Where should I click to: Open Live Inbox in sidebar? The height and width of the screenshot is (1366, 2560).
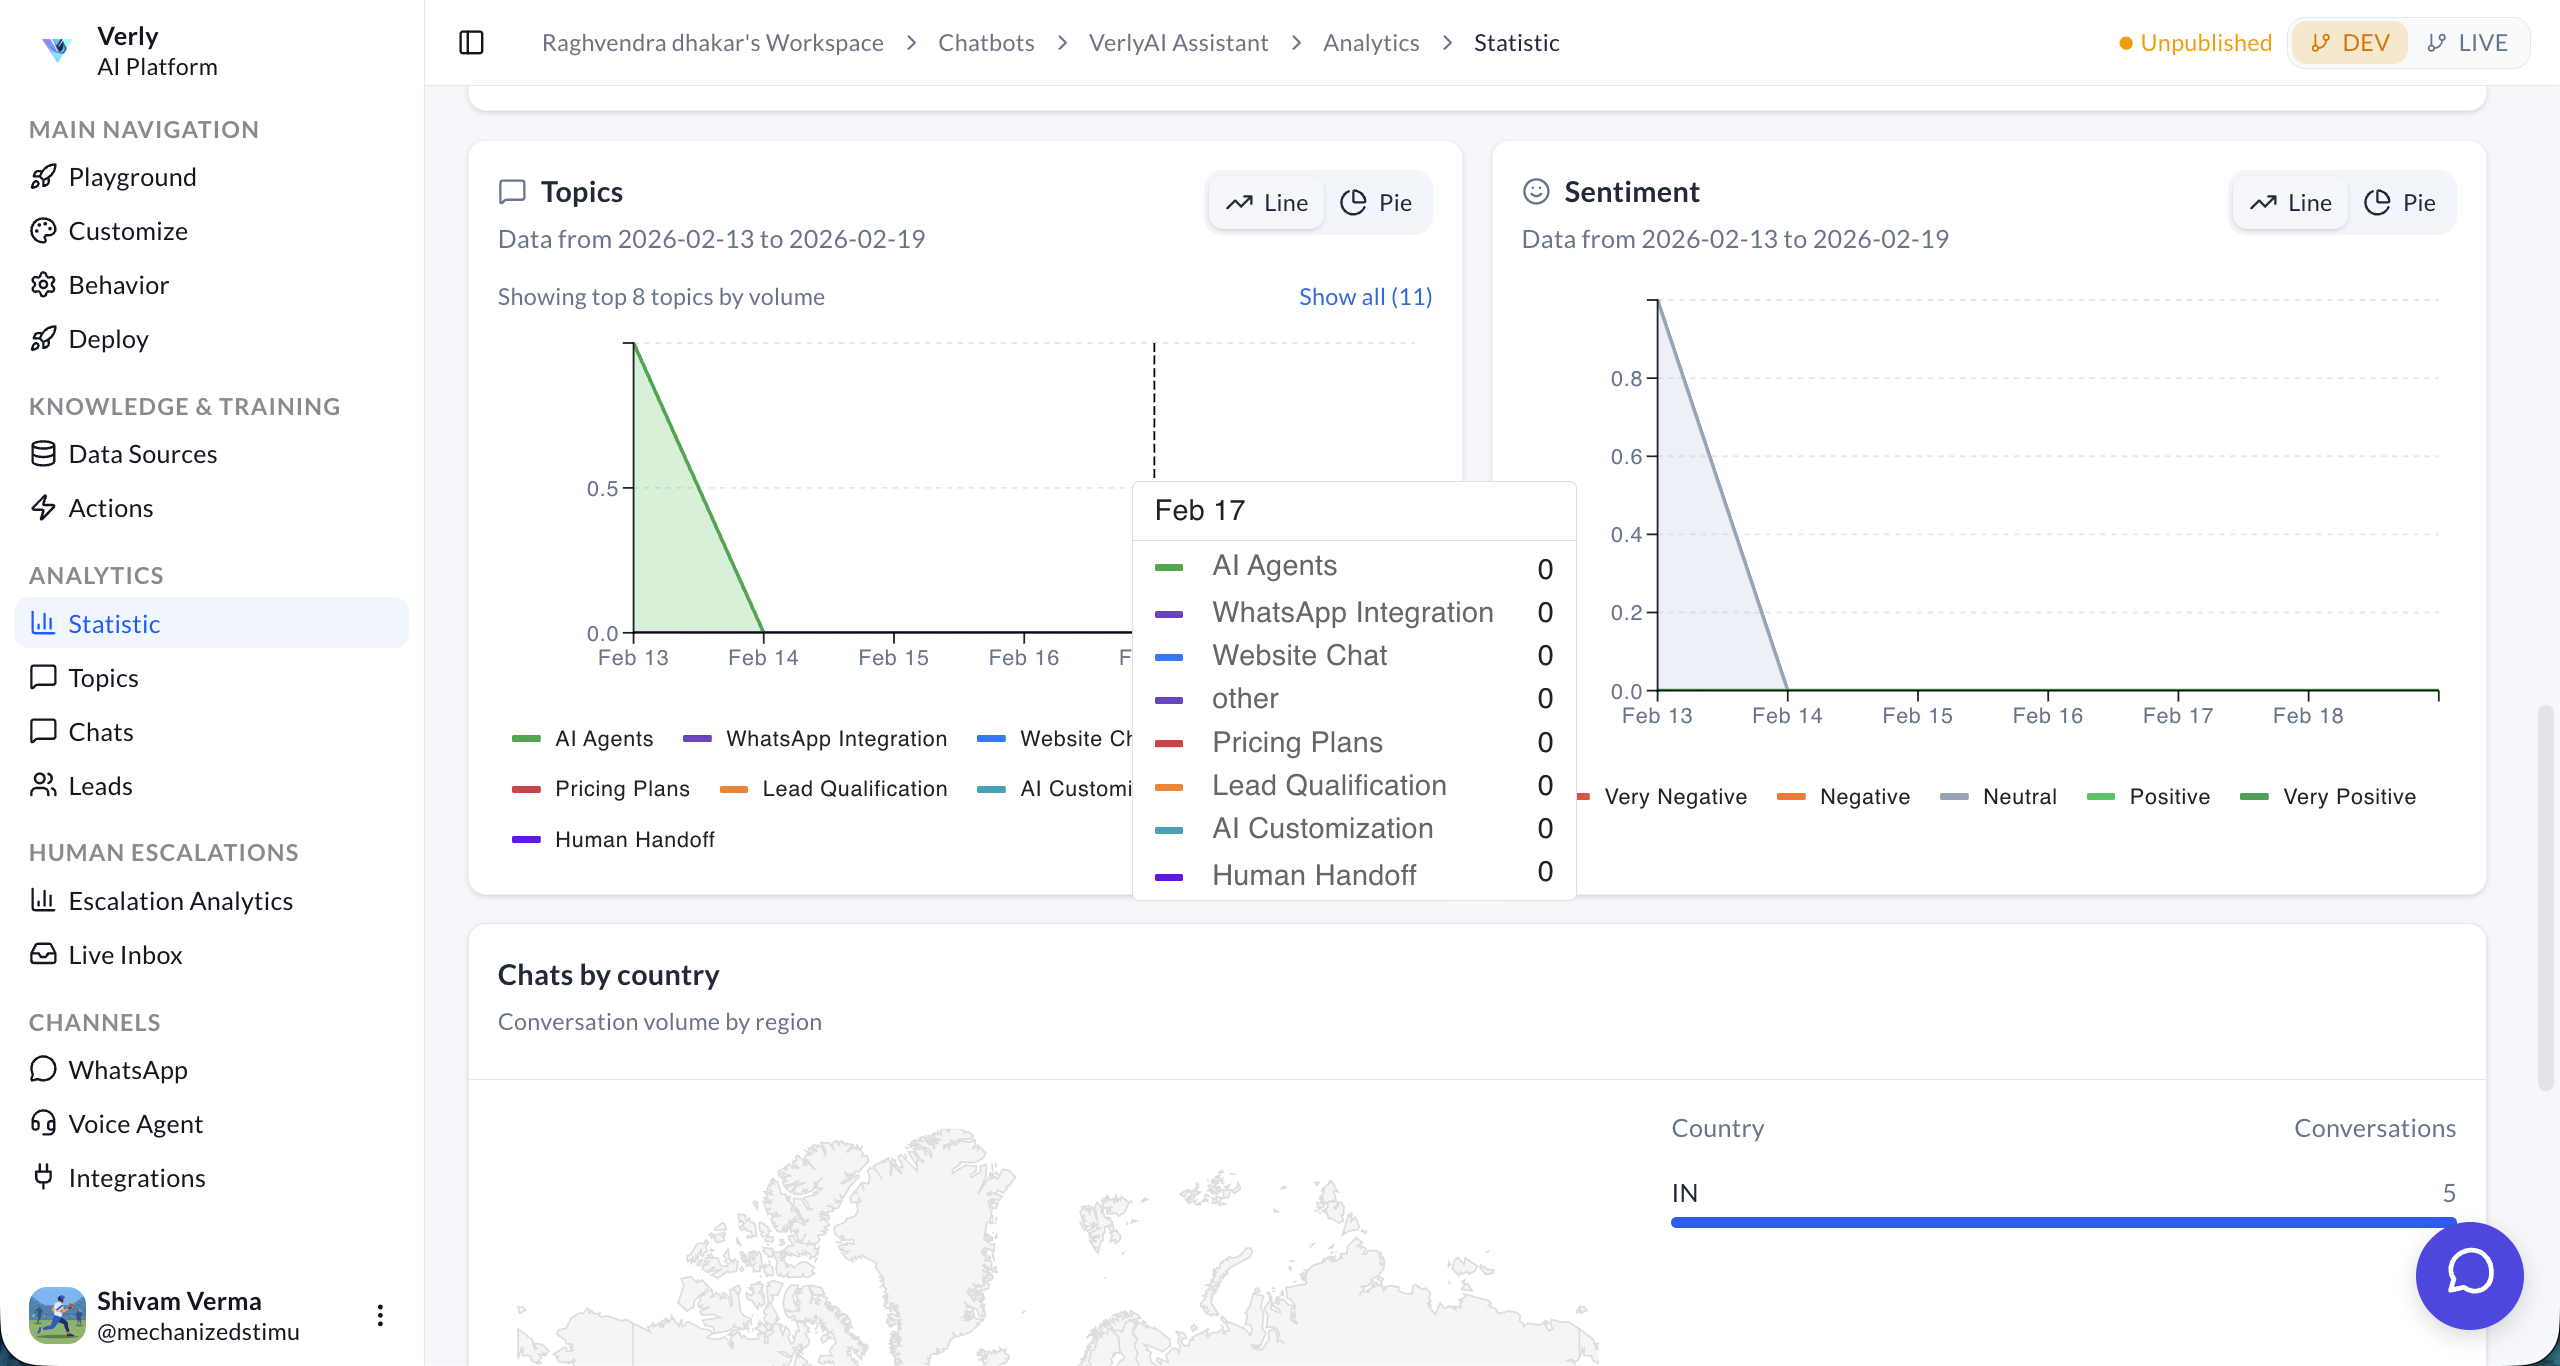click(x=125, y=955)
